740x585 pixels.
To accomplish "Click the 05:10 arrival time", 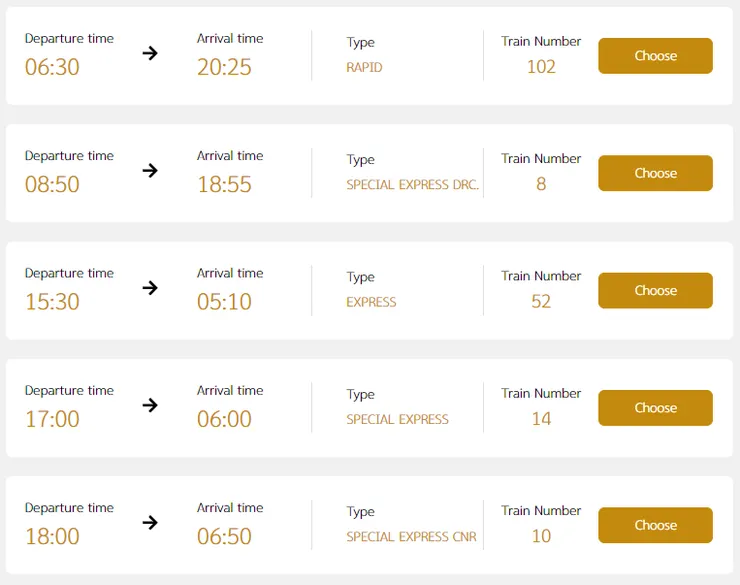I will tap(224, 302).
